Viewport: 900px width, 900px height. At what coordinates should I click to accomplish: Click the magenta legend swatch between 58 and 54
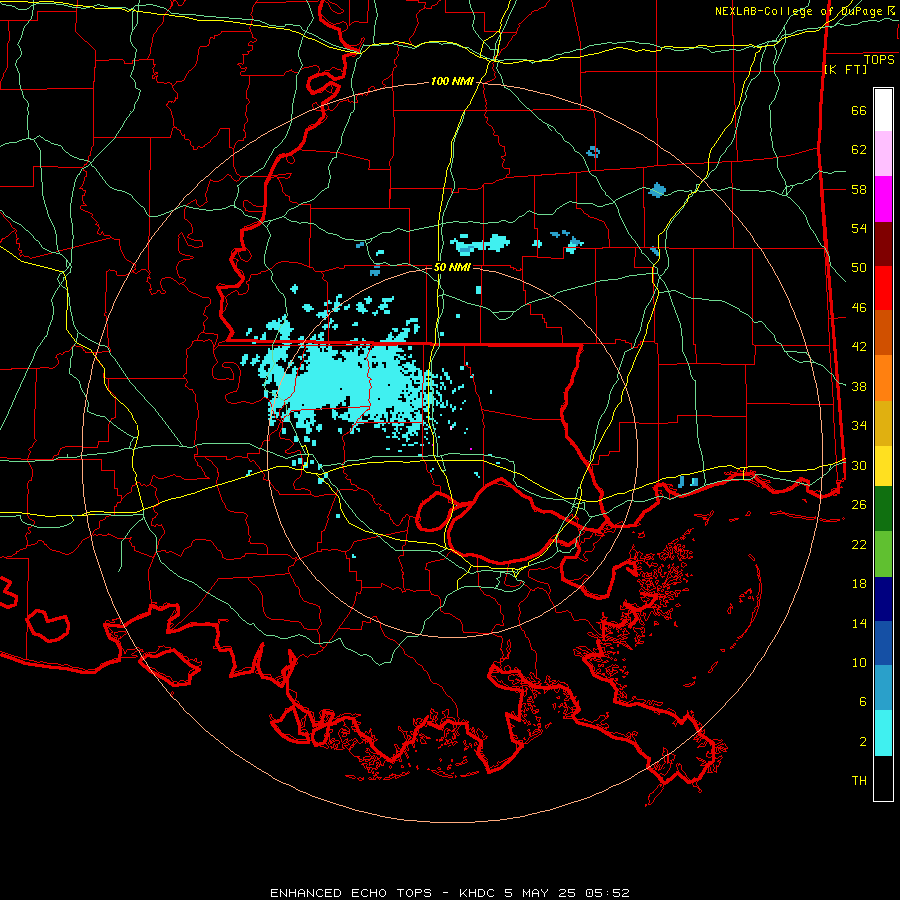coord(883,199)
